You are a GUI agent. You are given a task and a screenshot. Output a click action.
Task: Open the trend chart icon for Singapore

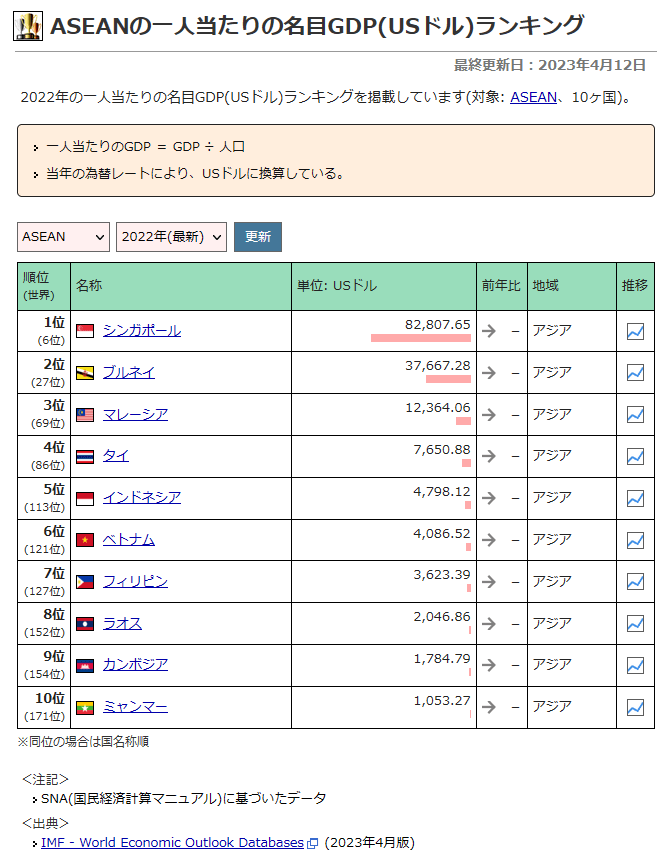[635, 331]
